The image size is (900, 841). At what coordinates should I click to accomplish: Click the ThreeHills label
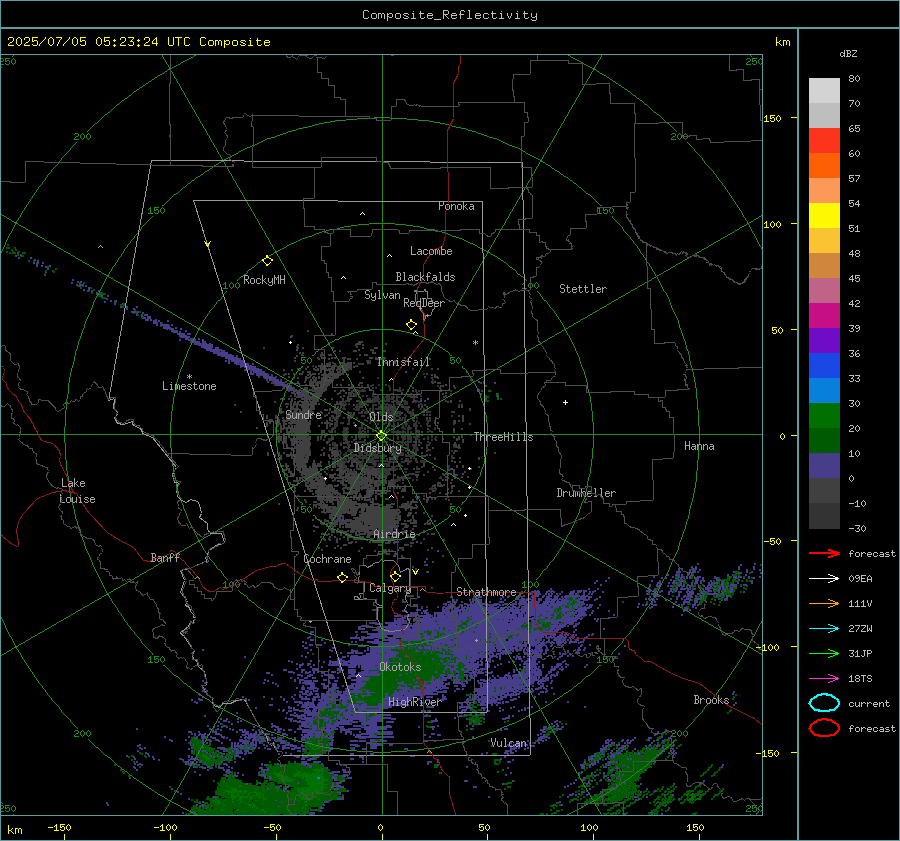(x=503, y=437)
